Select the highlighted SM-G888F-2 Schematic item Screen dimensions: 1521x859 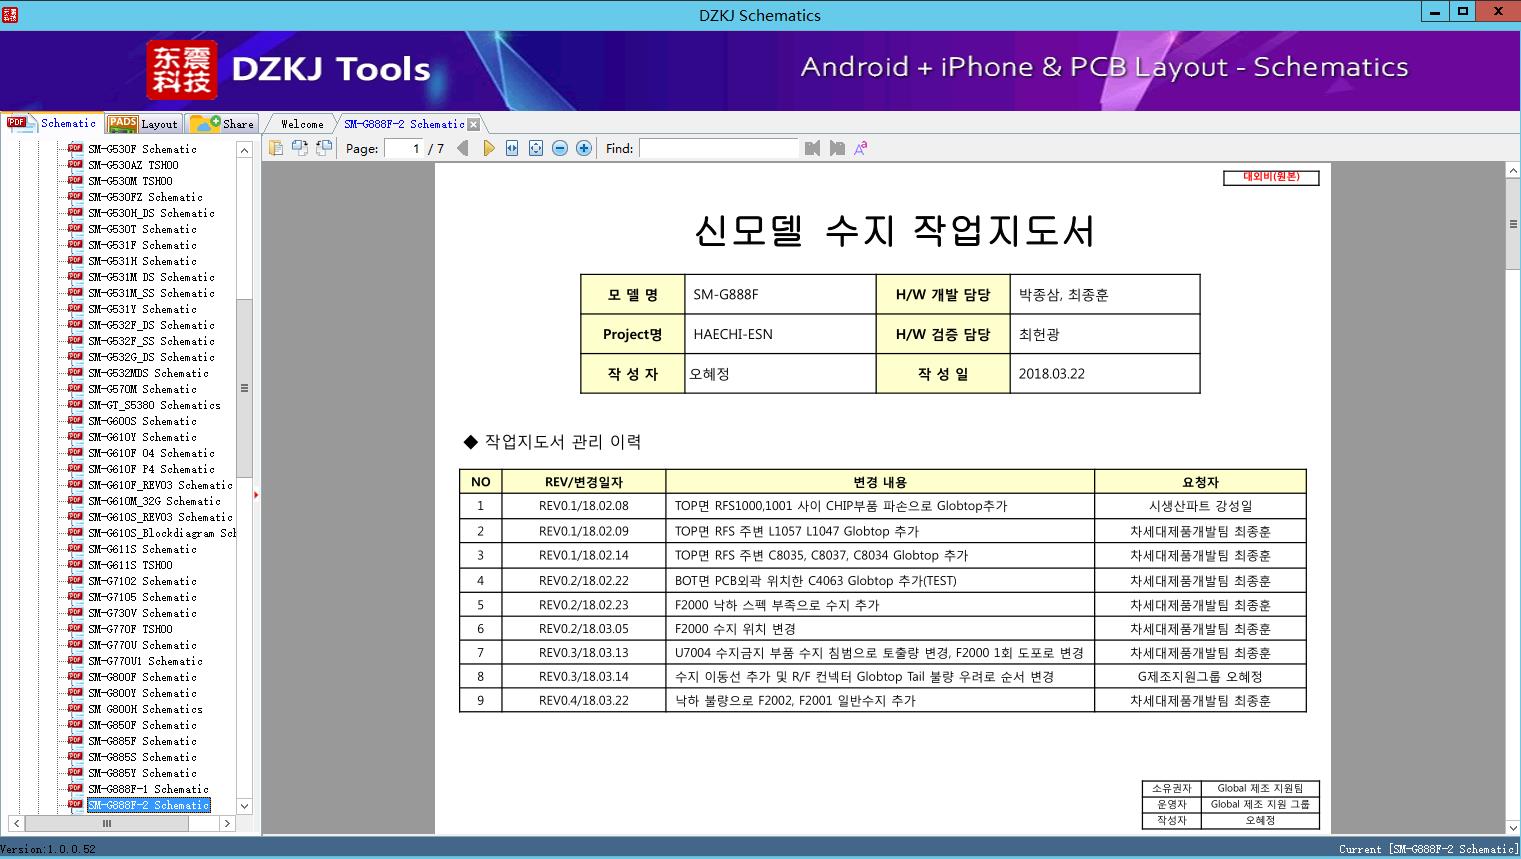[148, 805]
